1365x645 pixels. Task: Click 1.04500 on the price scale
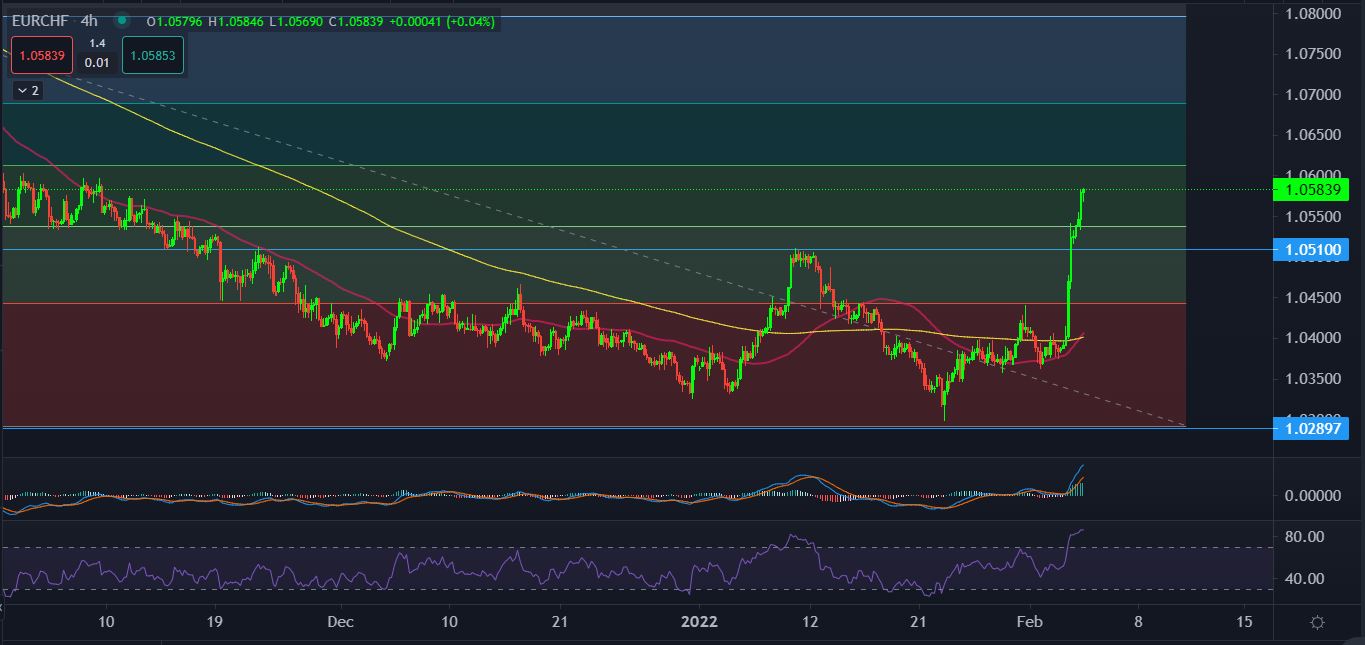pyautogui.click(x=1312, y=297)
